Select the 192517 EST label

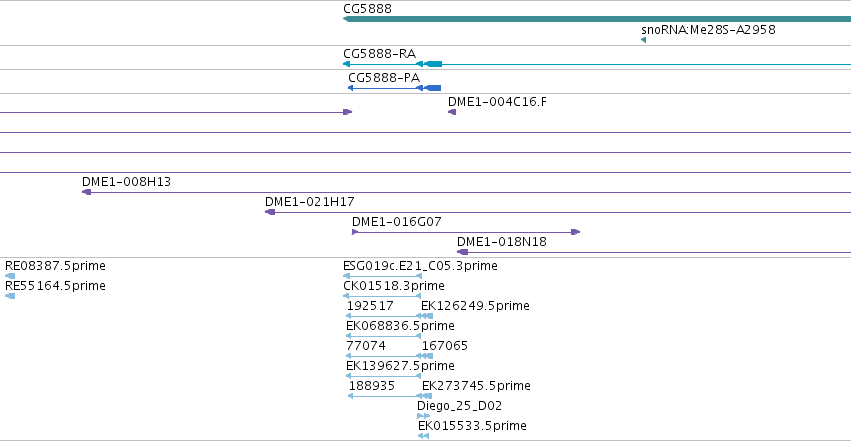[x=370, y=306]
